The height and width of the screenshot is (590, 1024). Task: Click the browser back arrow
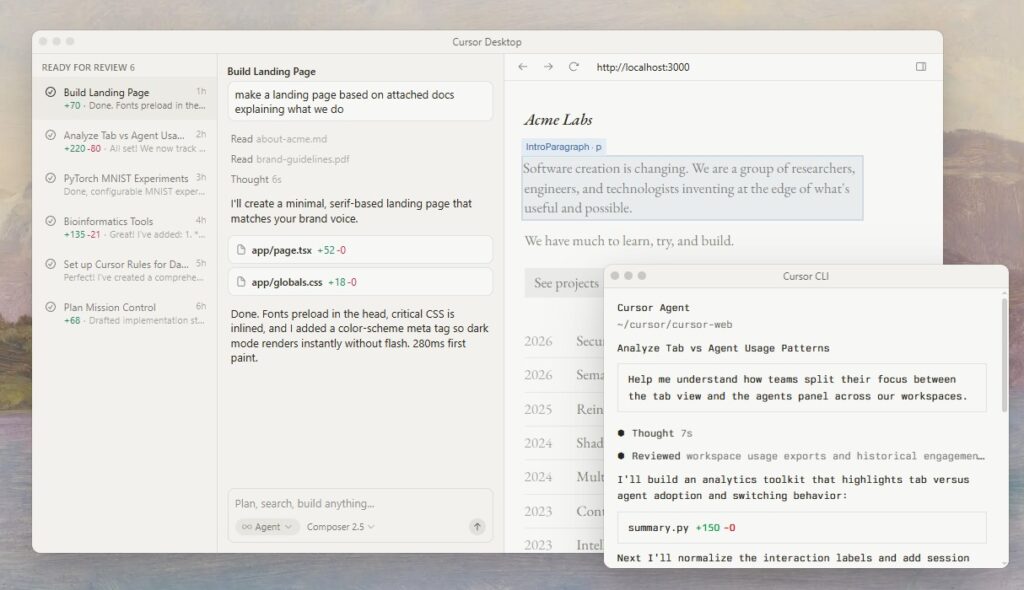click(522, 67)
